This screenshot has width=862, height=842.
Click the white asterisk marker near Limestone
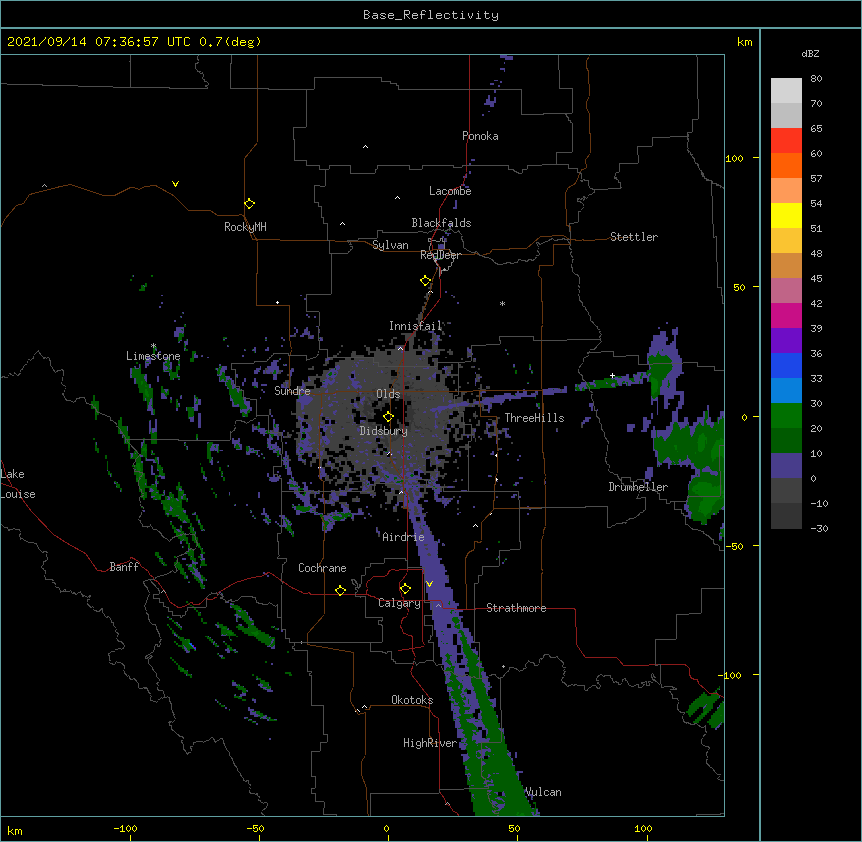tap(153, 346)
